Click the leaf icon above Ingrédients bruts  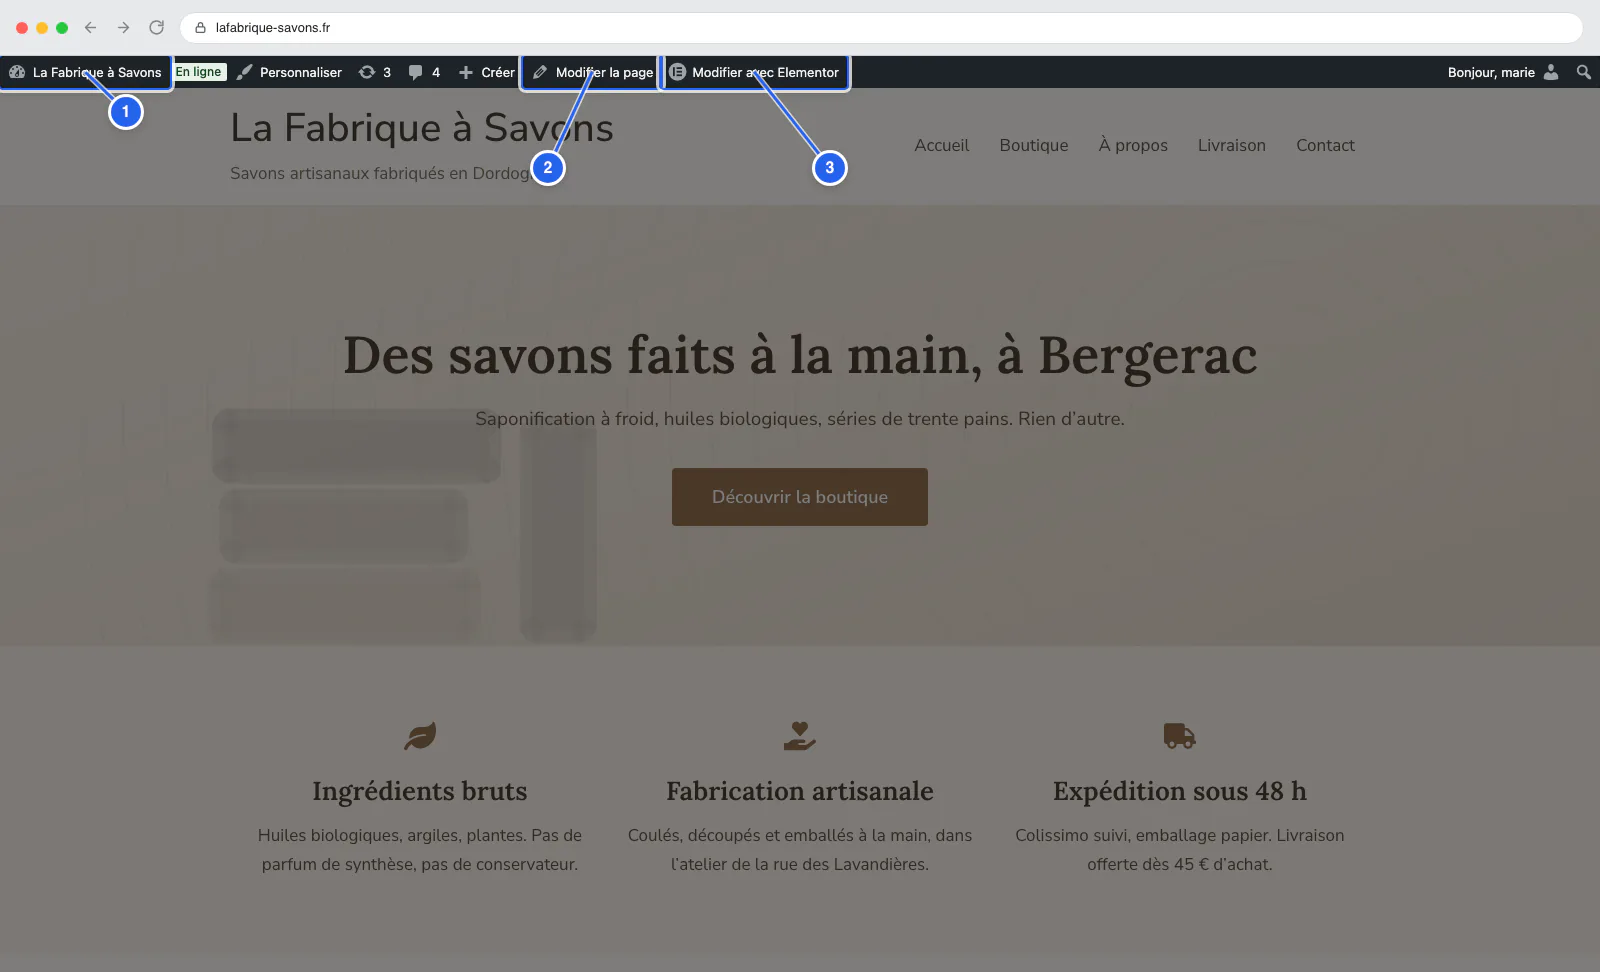(420, 736)
